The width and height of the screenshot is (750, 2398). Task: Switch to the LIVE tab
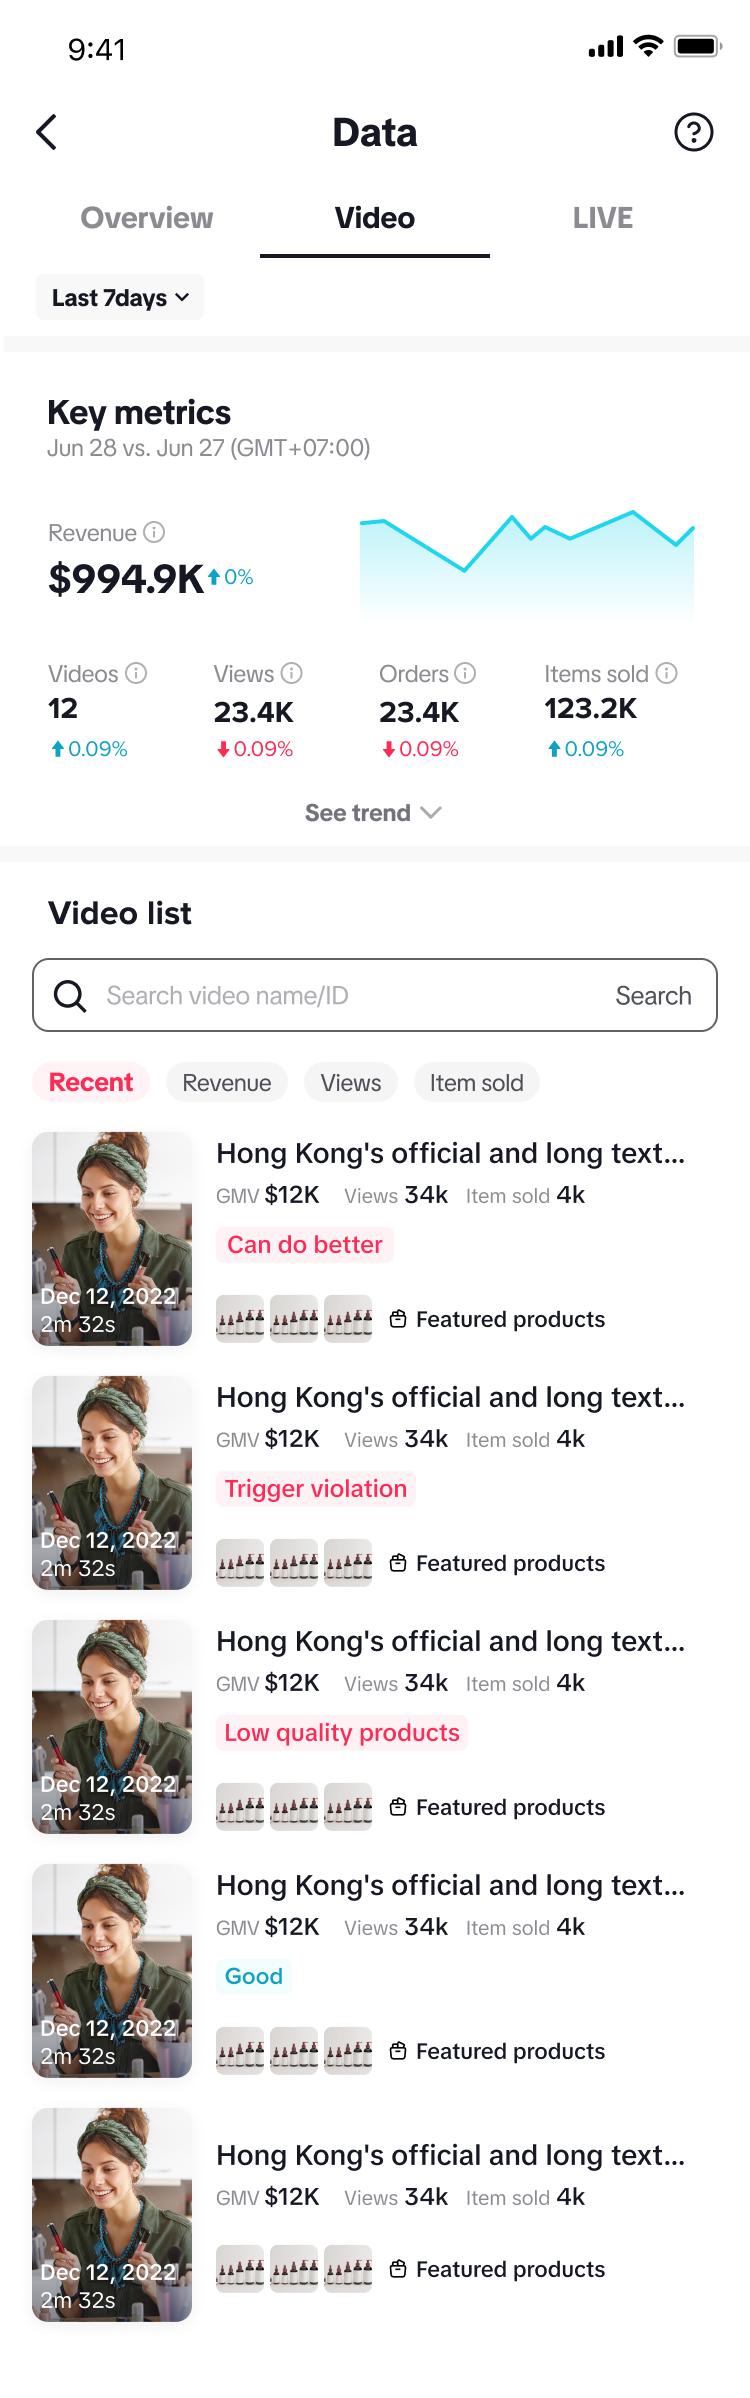(x=602, y=218)
